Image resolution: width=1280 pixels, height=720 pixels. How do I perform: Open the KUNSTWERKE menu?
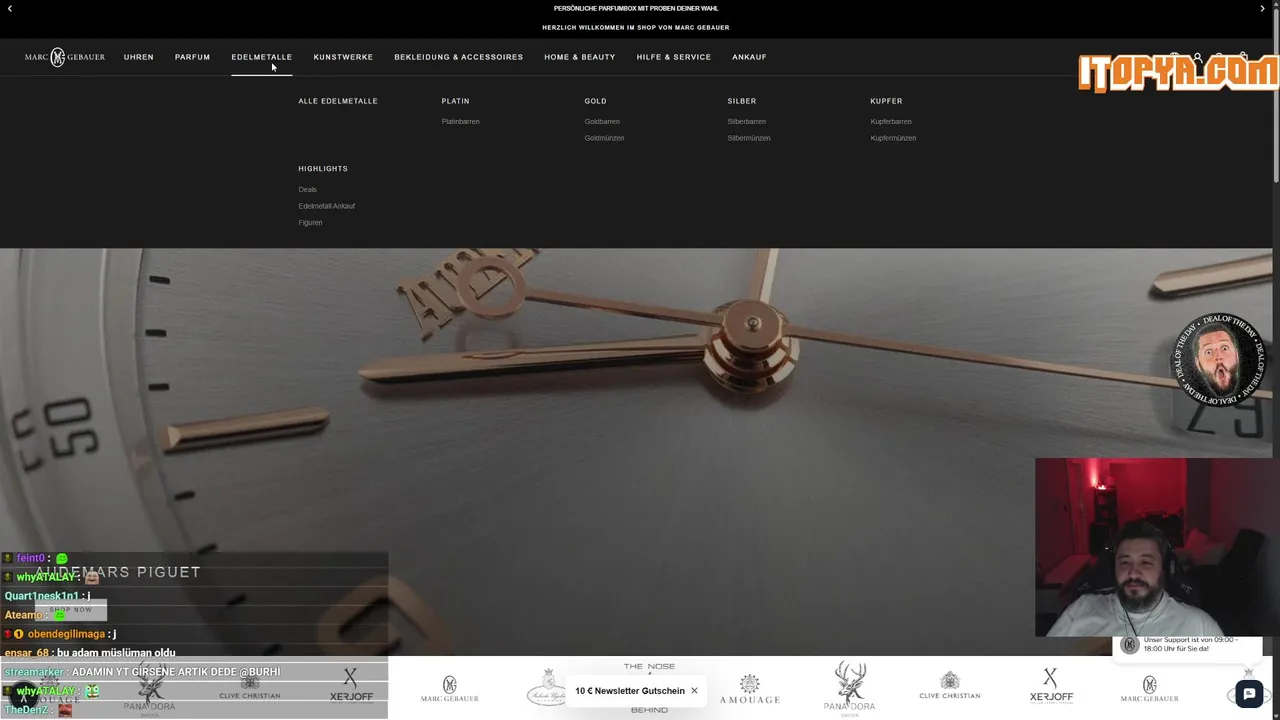click(343, 57)
